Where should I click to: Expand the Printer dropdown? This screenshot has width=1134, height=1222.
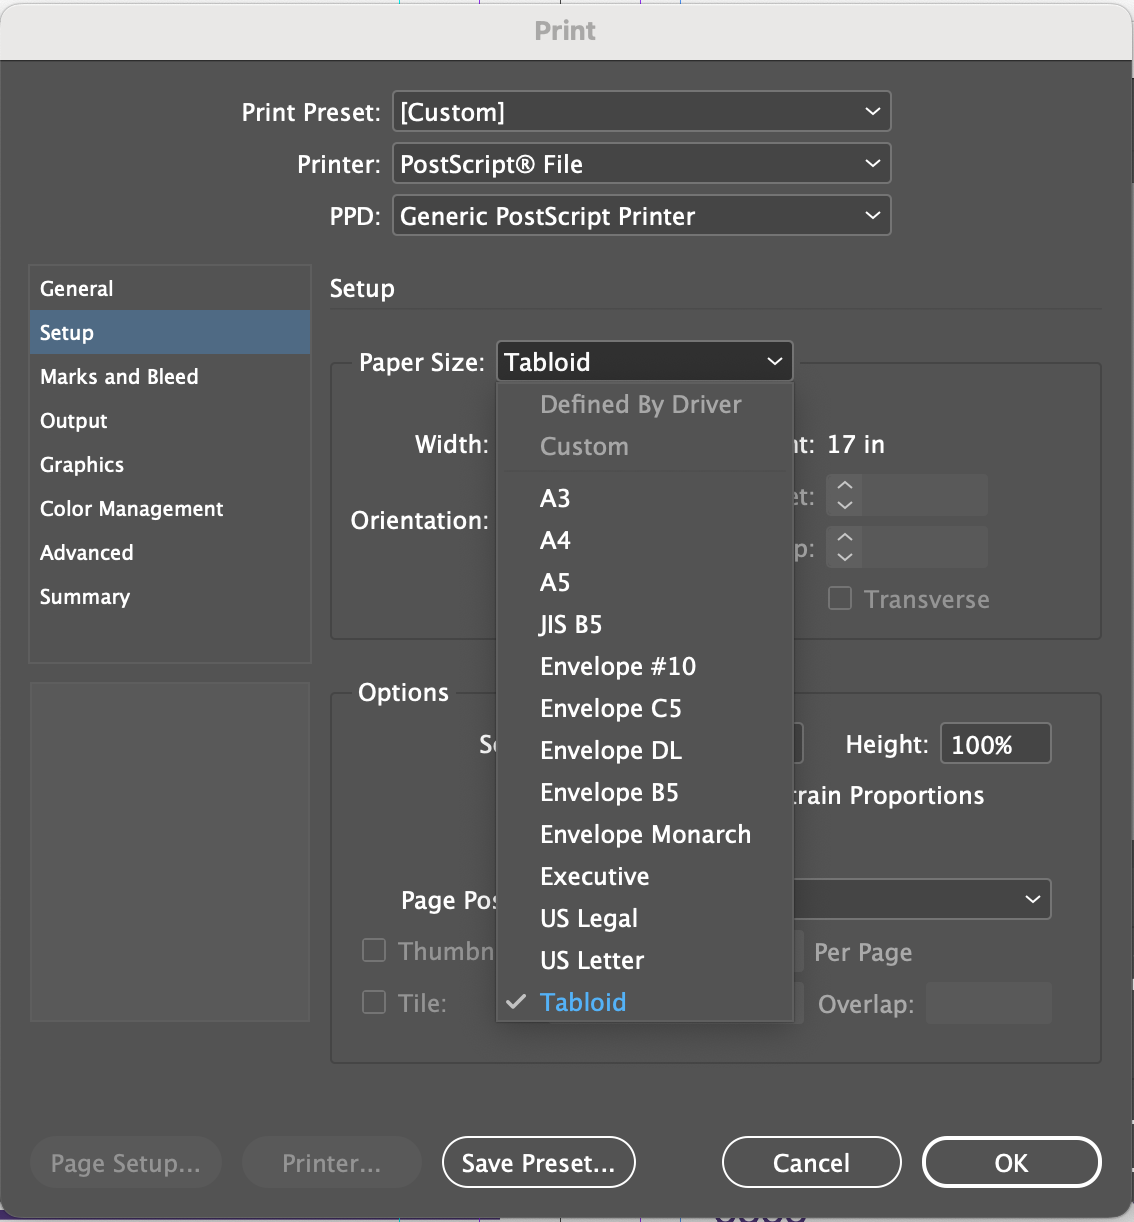[x=641, y=164]
